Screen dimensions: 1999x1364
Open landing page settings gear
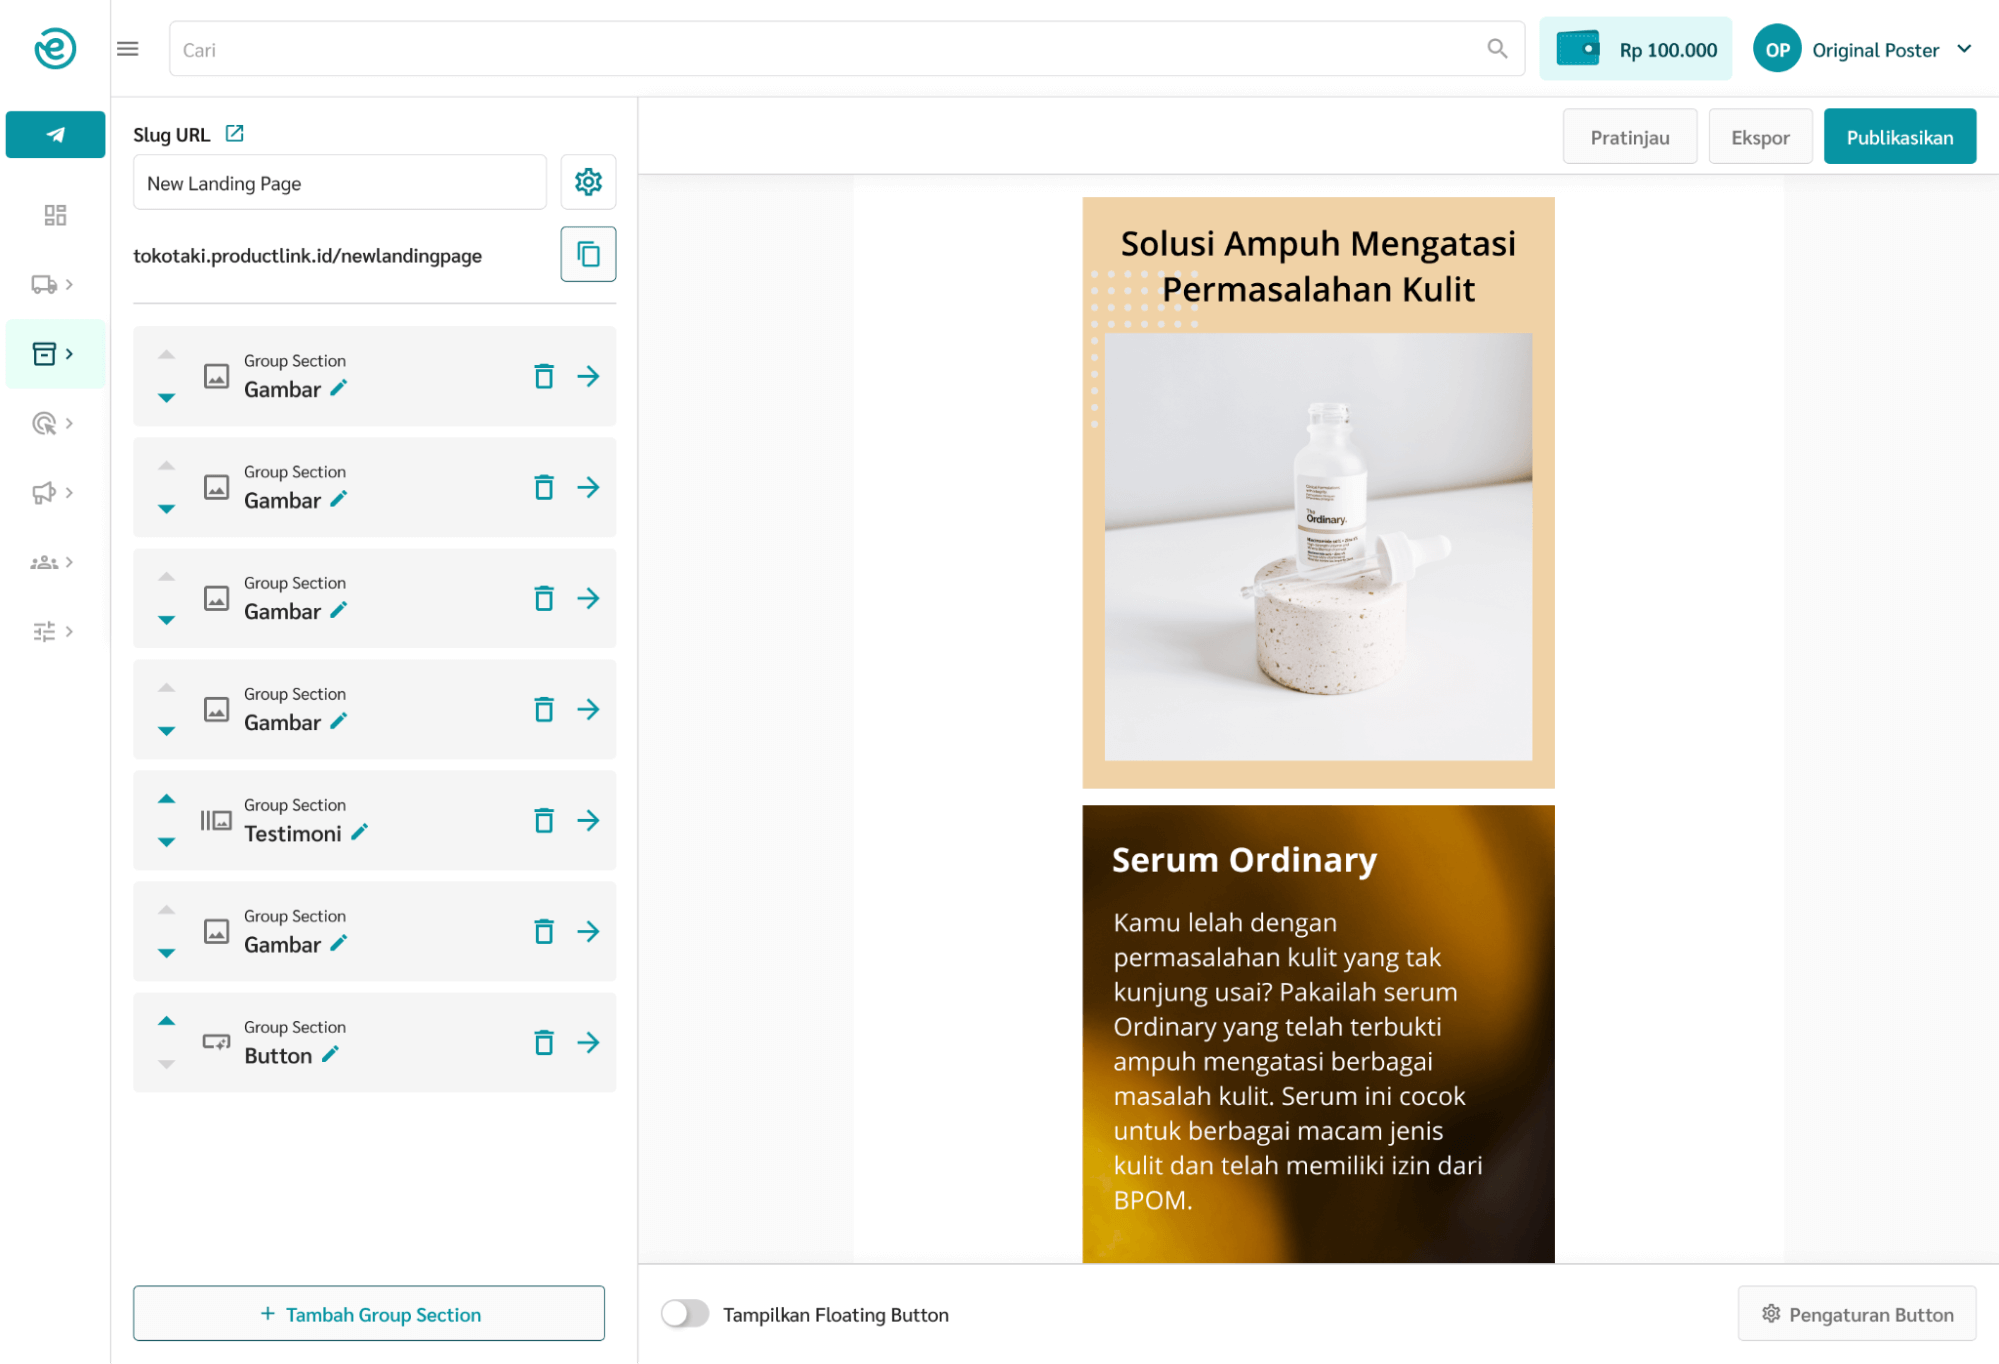(x=588, y=182)
